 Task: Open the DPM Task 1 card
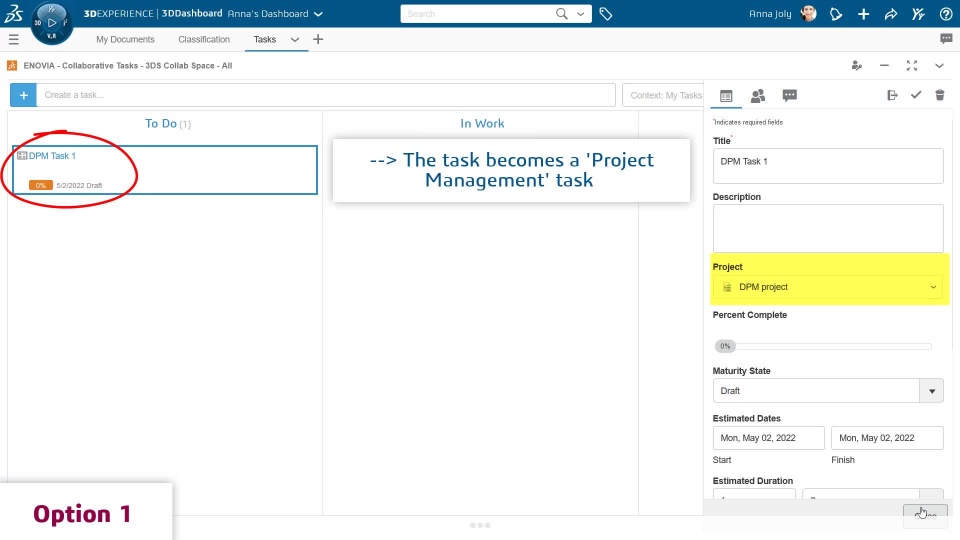165,170
